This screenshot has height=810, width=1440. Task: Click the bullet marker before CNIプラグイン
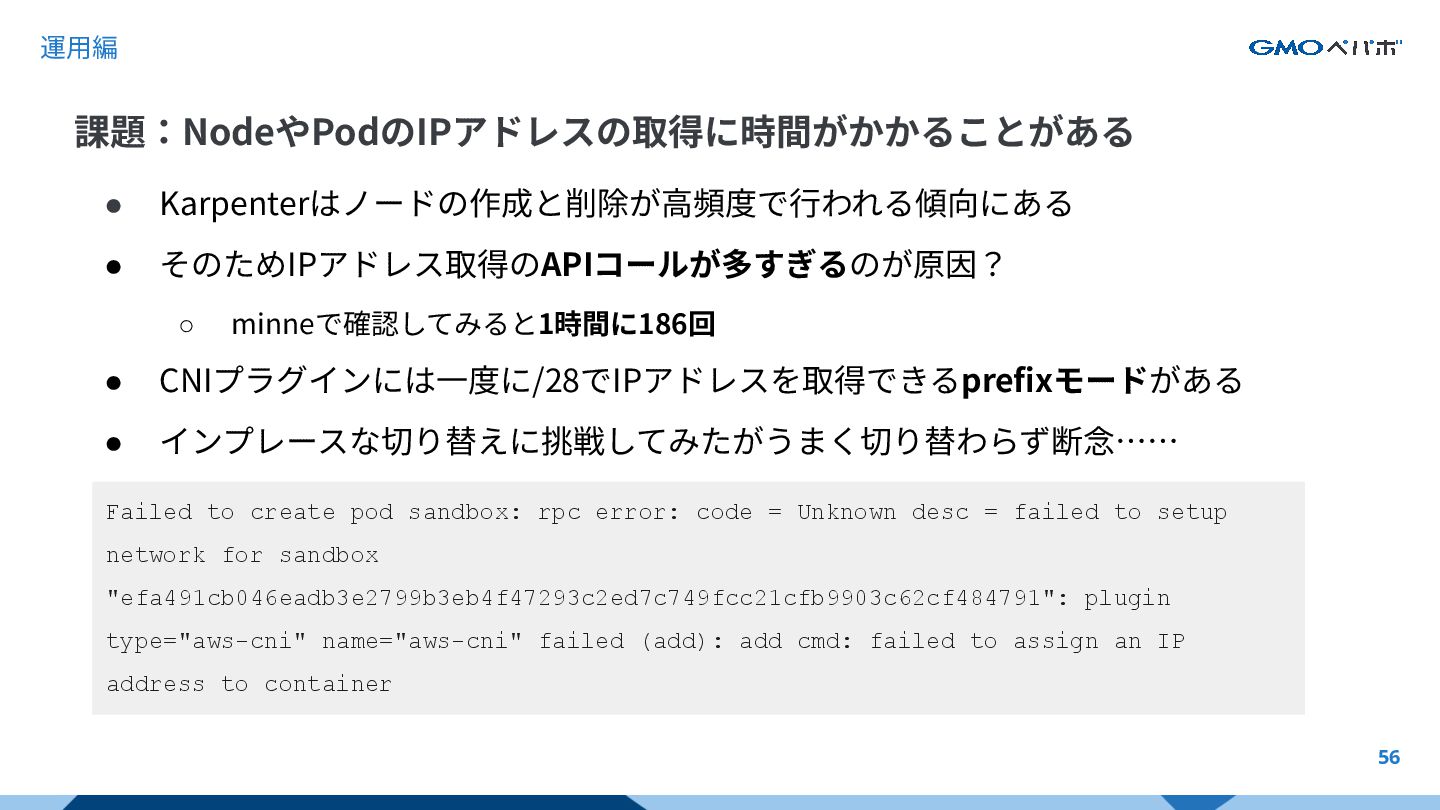coord(114,382)
